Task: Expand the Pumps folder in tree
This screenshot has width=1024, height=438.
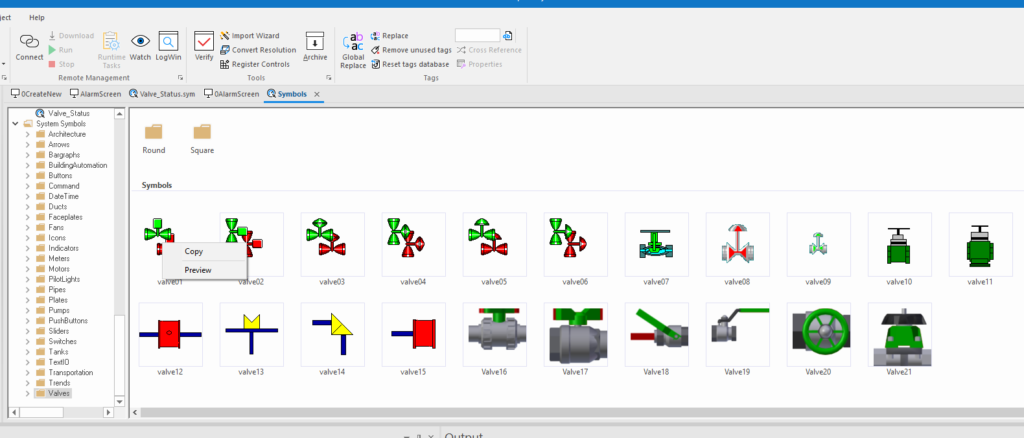Action: click(x=27, y=312)
